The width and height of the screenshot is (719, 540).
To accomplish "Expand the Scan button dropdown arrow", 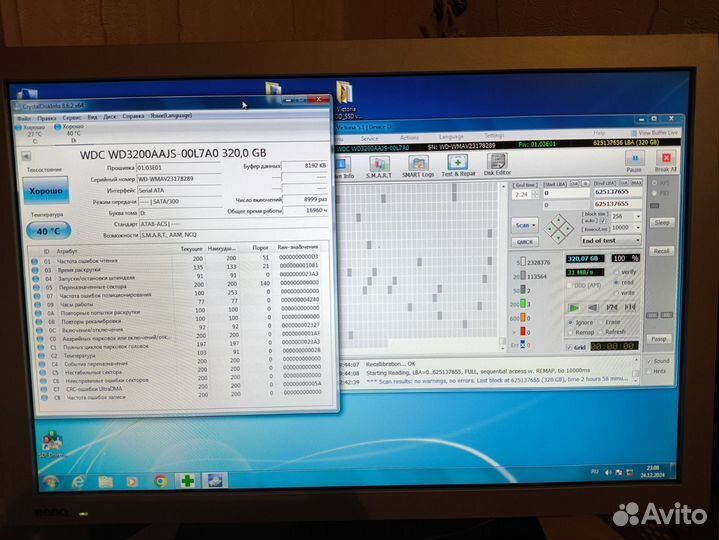I will click(535, 226).
